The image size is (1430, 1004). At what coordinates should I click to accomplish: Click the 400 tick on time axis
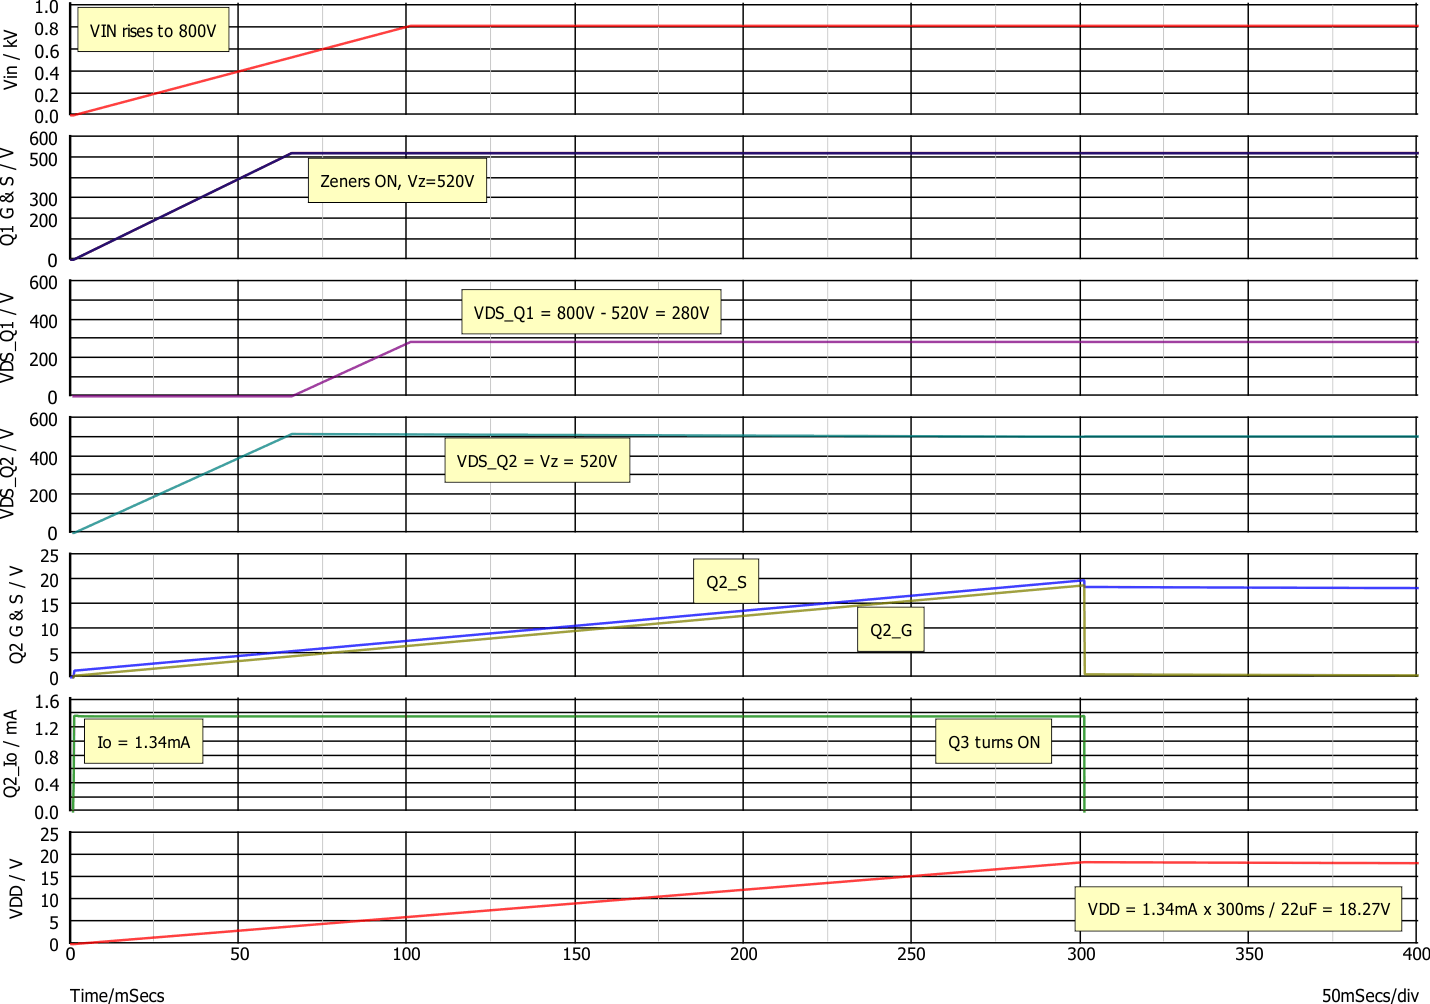[x=1416, y=954]
